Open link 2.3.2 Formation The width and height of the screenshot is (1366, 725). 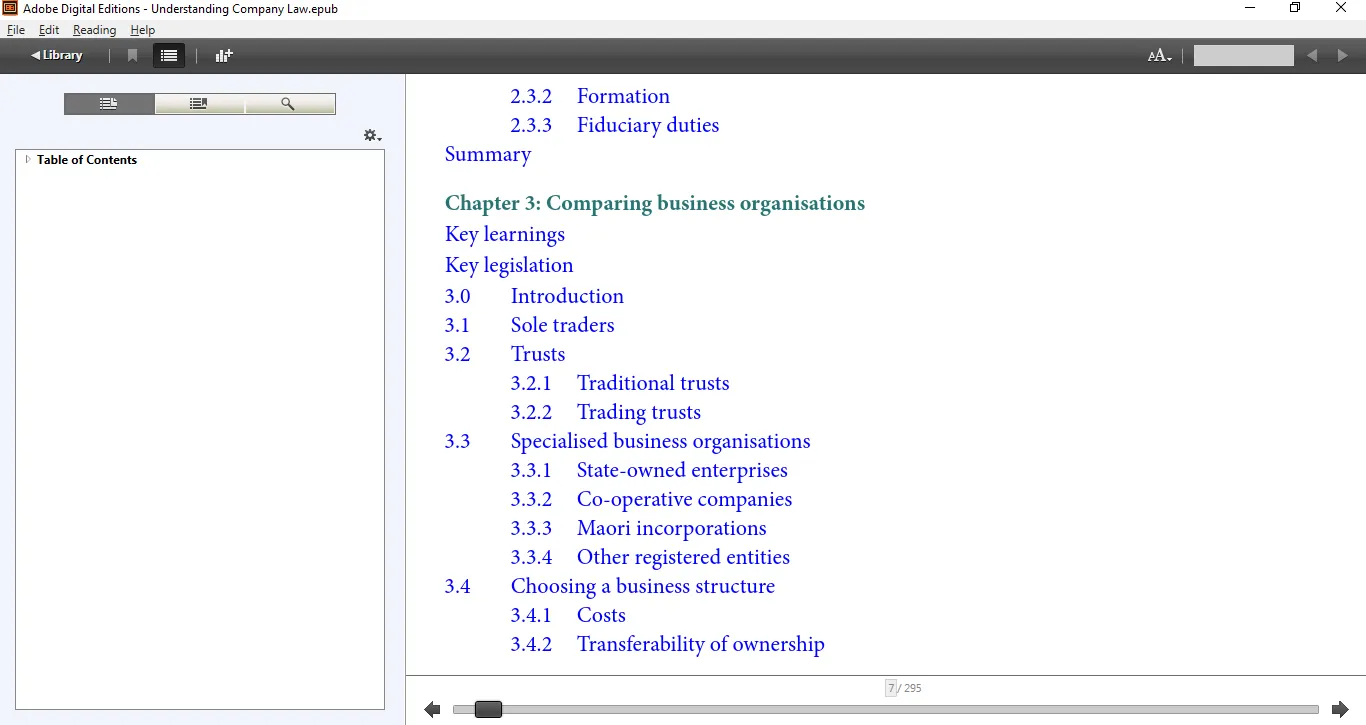tap(590, 96)
